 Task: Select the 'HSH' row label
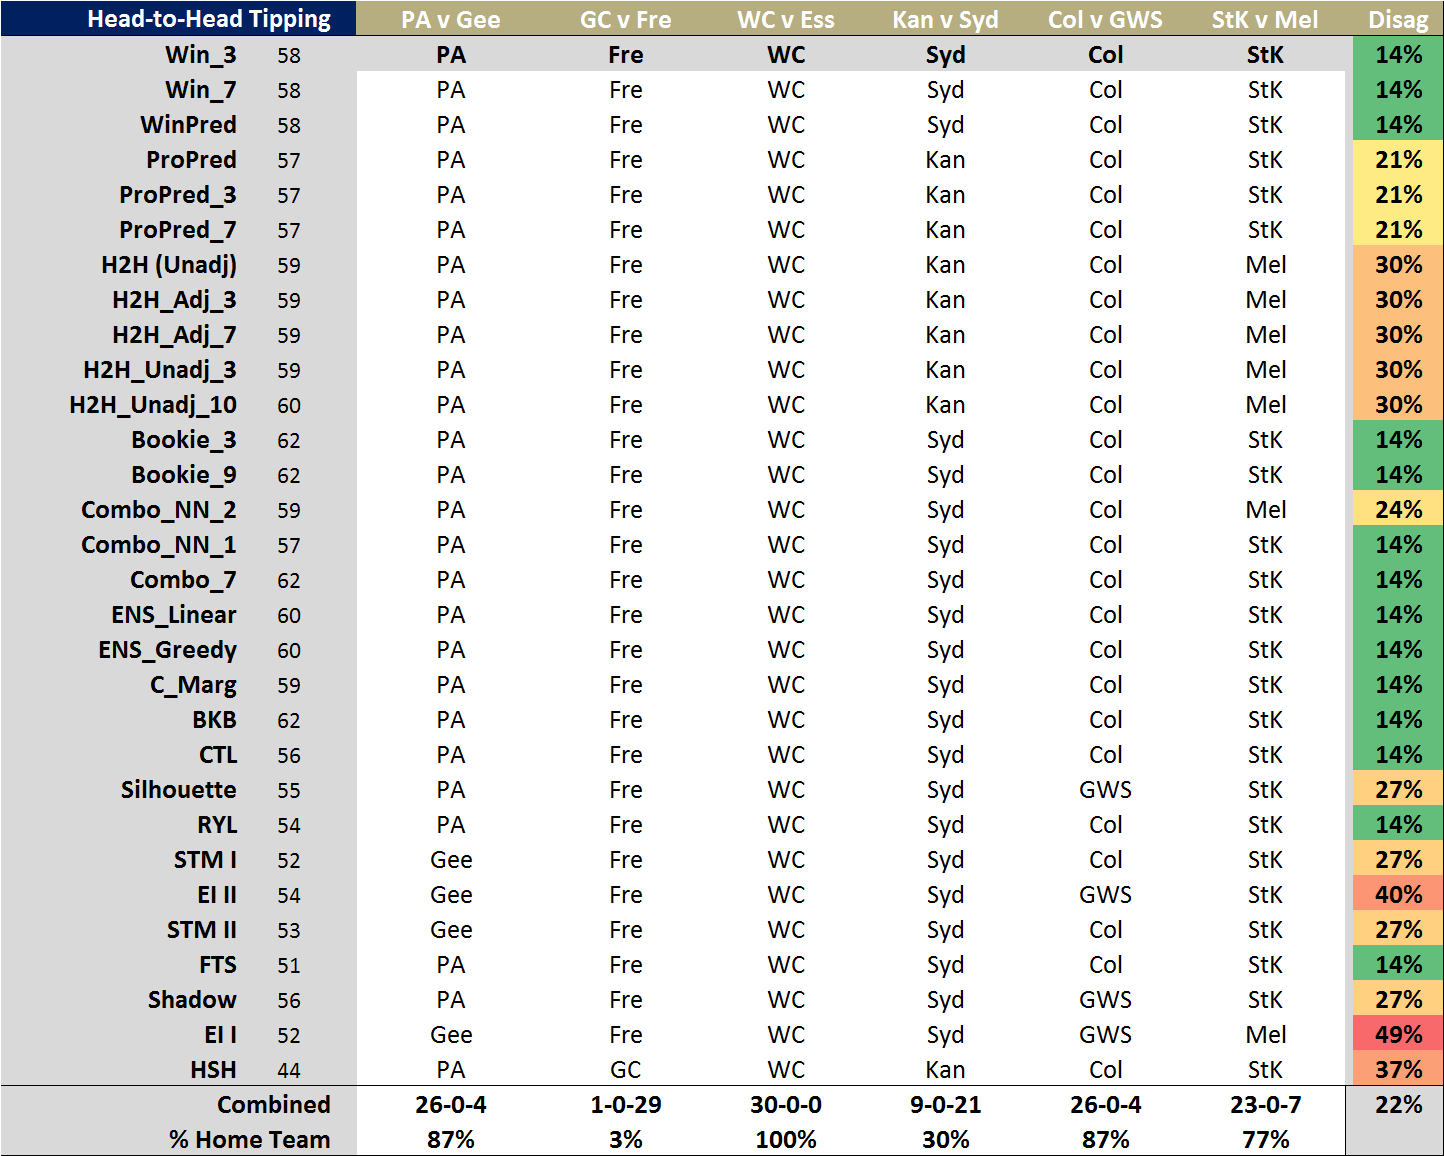pyautogui.click(x=214, y=1070)
